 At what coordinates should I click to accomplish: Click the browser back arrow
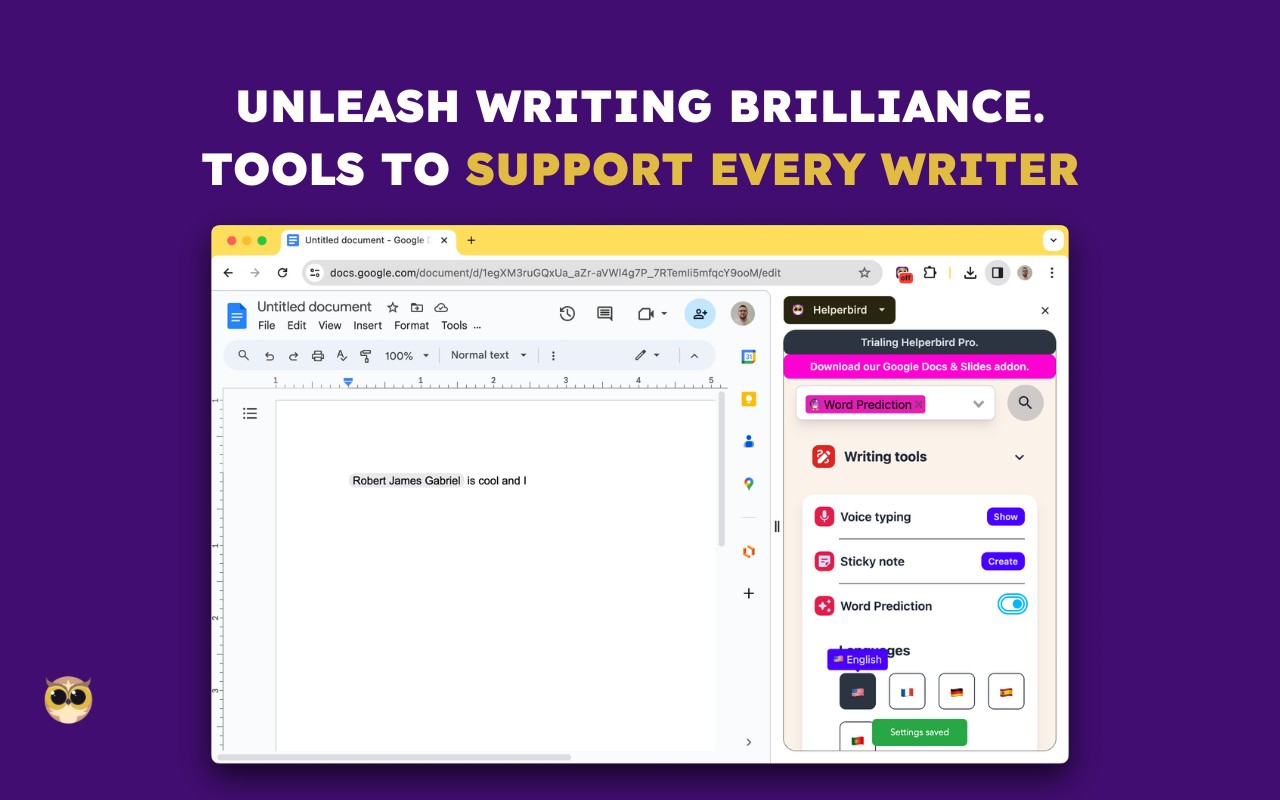click(228, 273)
